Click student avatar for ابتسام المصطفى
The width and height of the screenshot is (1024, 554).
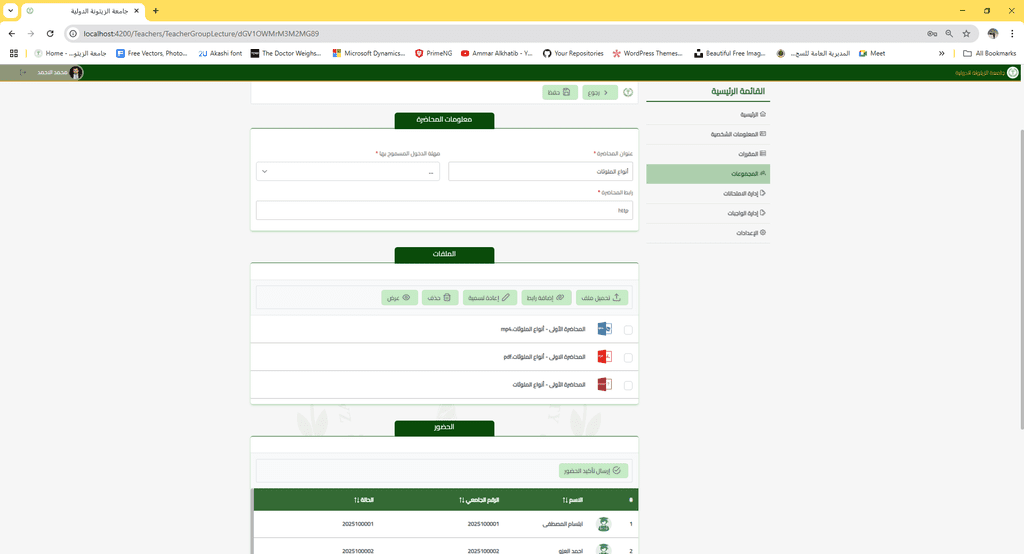click(x=603, y=524)
